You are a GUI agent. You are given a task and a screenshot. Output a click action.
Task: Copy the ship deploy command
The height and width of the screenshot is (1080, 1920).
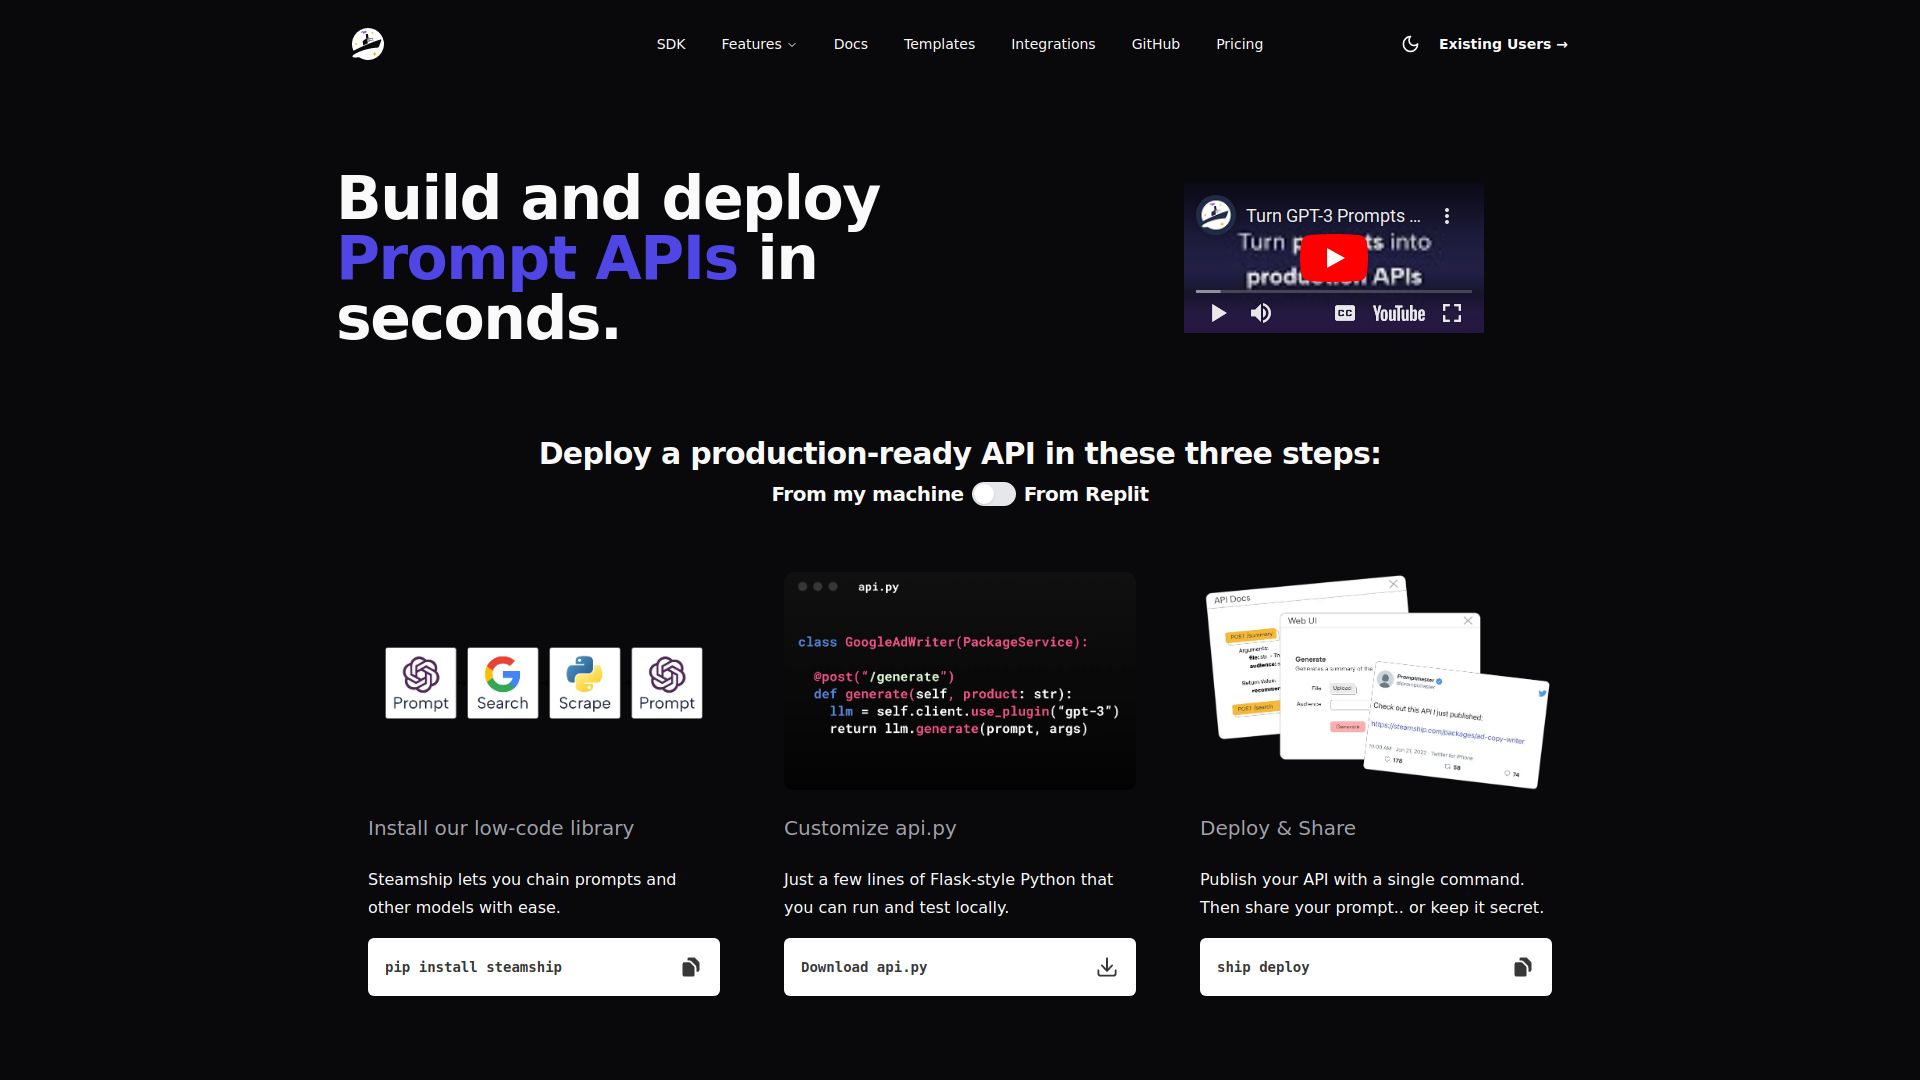(1522, 967)
